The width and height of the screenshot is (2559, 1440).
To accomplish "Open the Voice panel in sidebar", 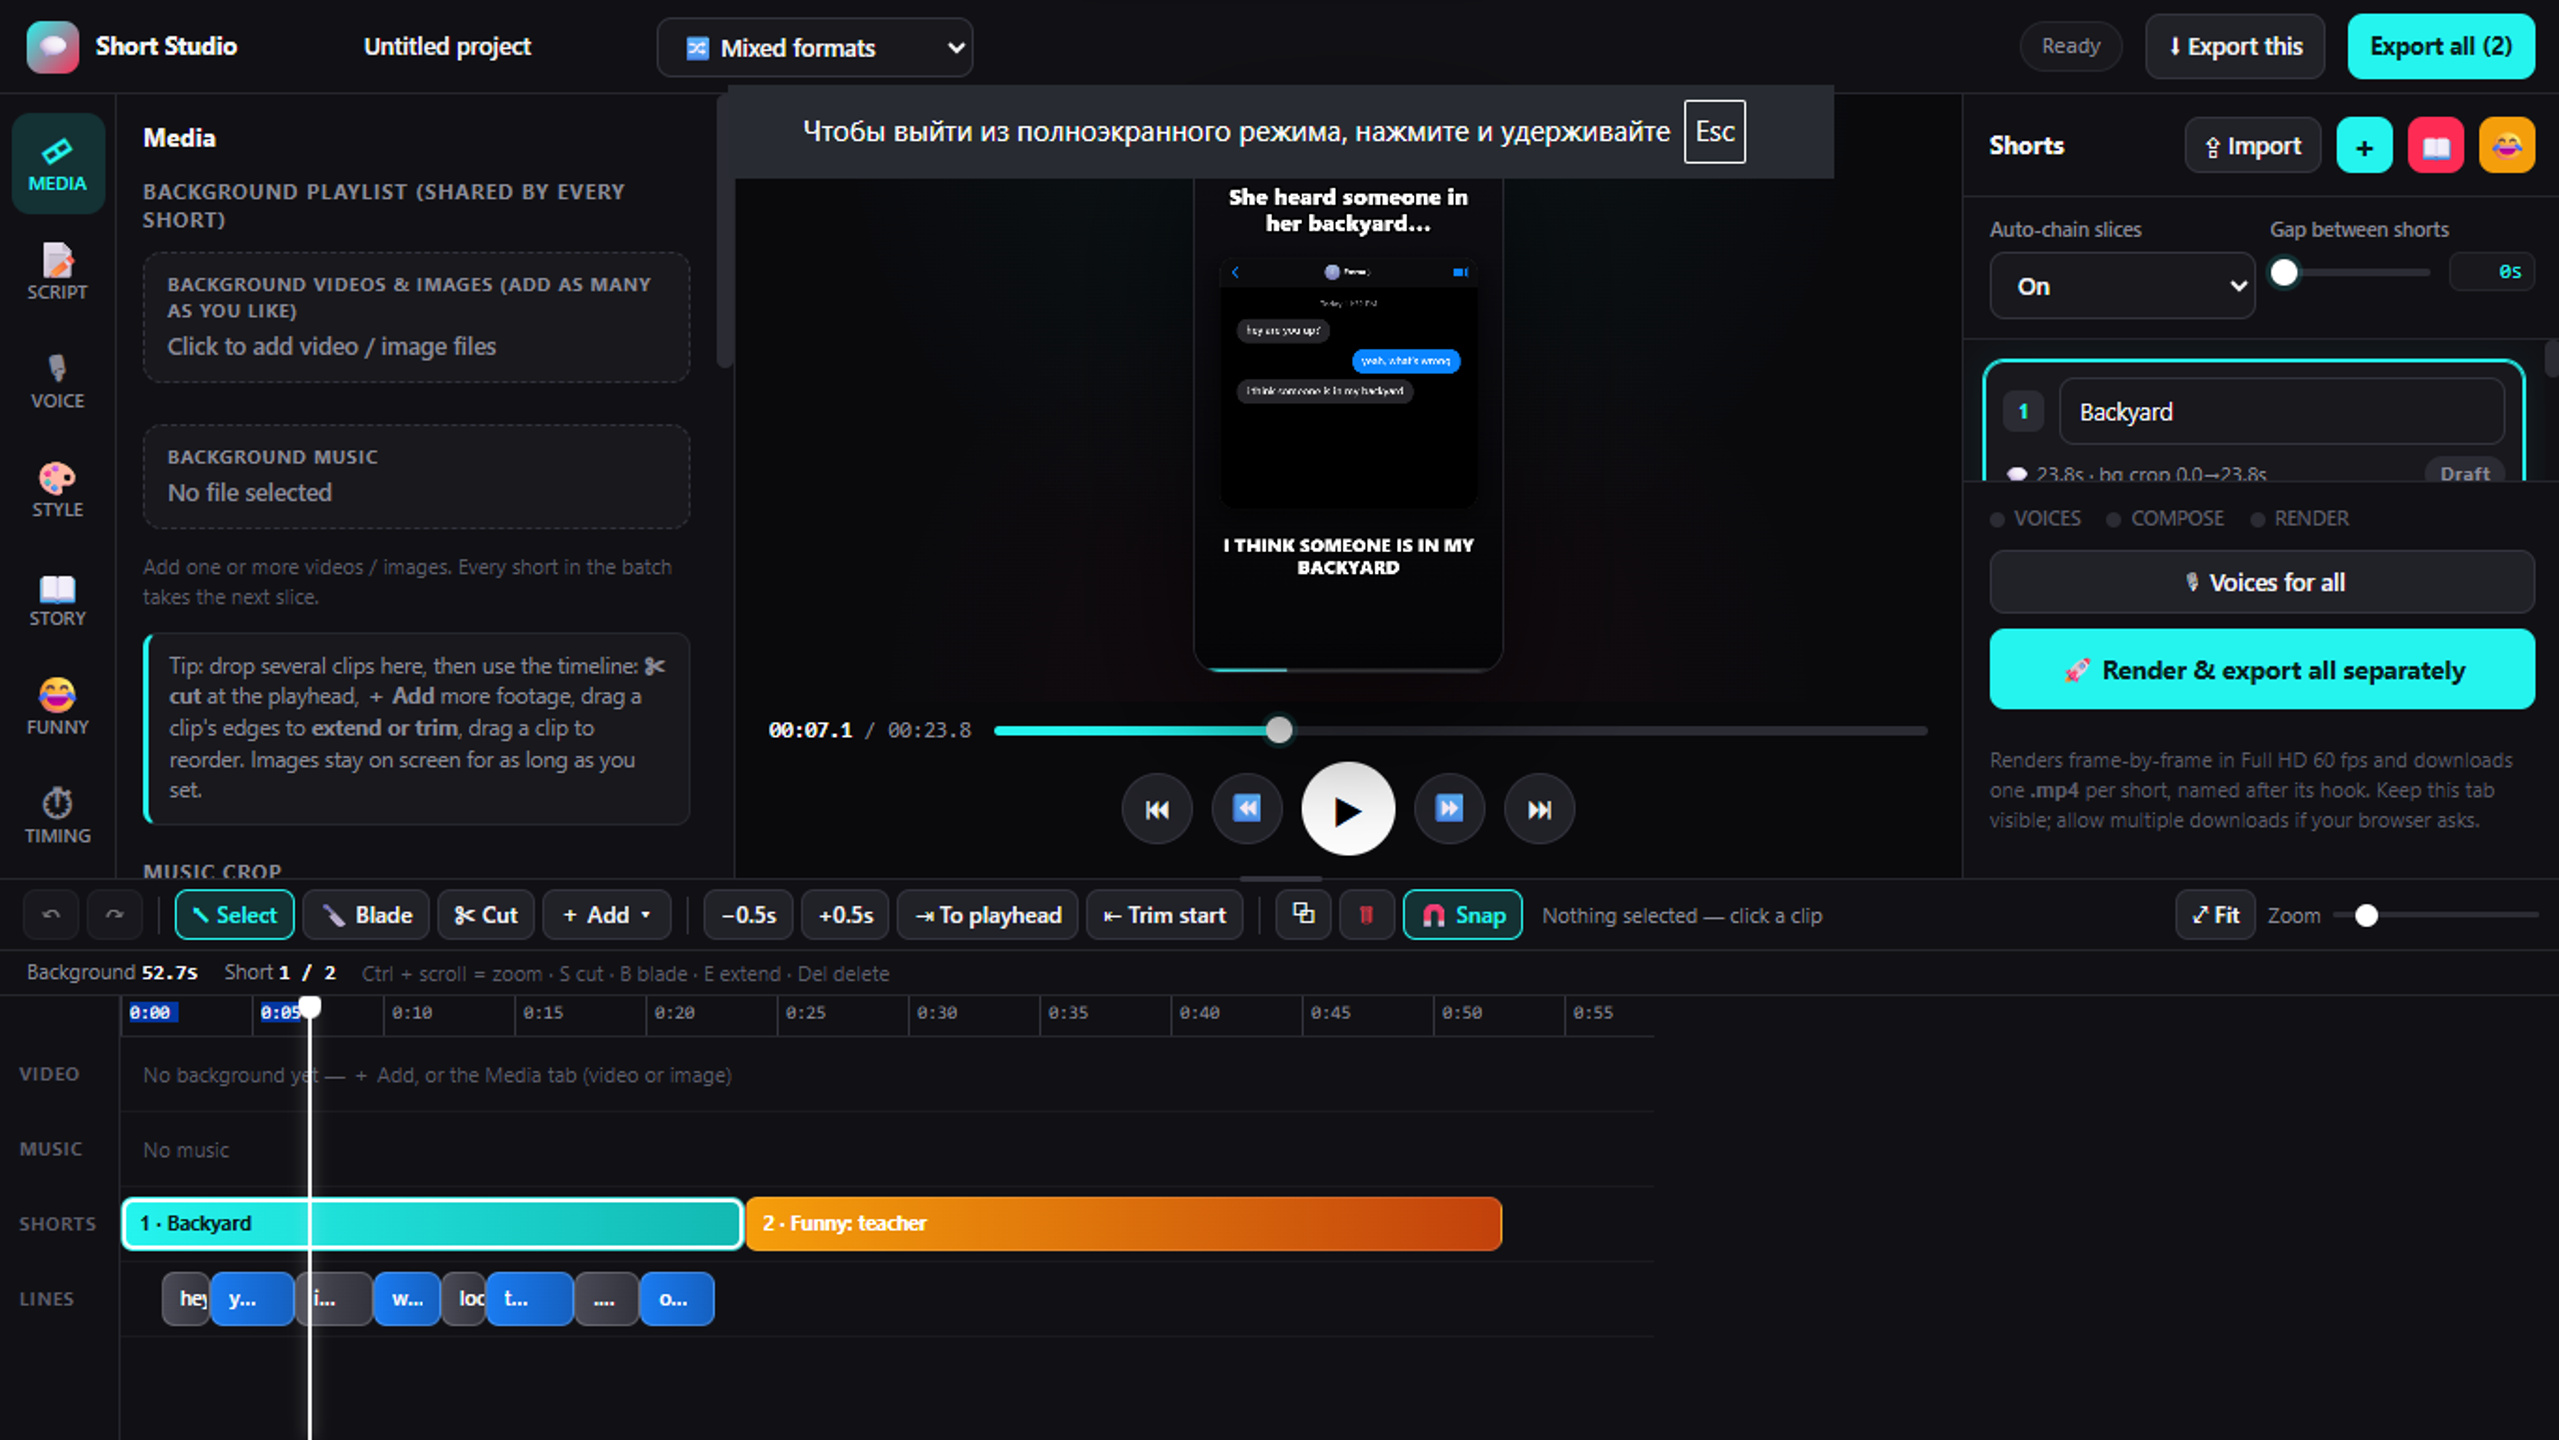I will pos(57,380).
